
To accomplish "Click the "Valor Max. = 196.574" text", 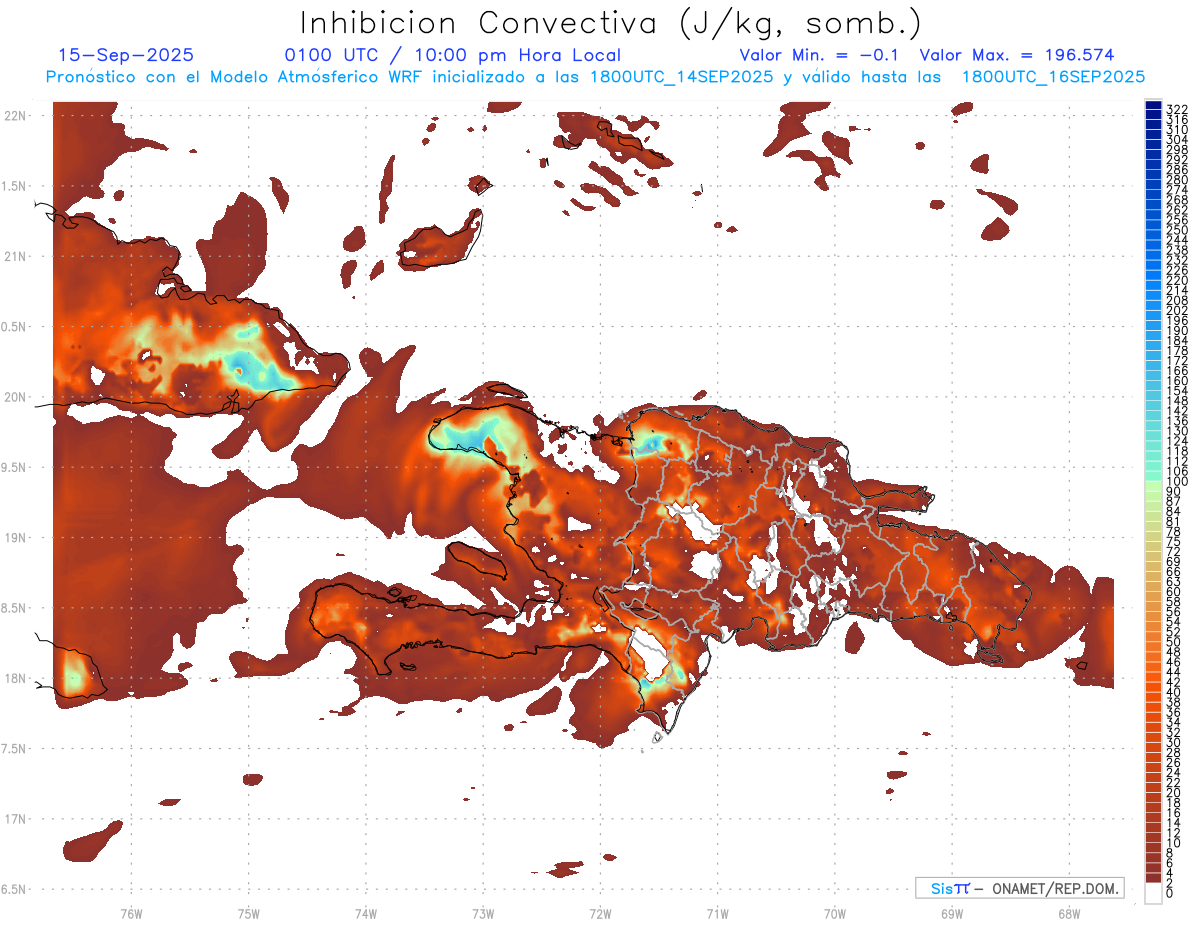I will tap(1016, 55).
